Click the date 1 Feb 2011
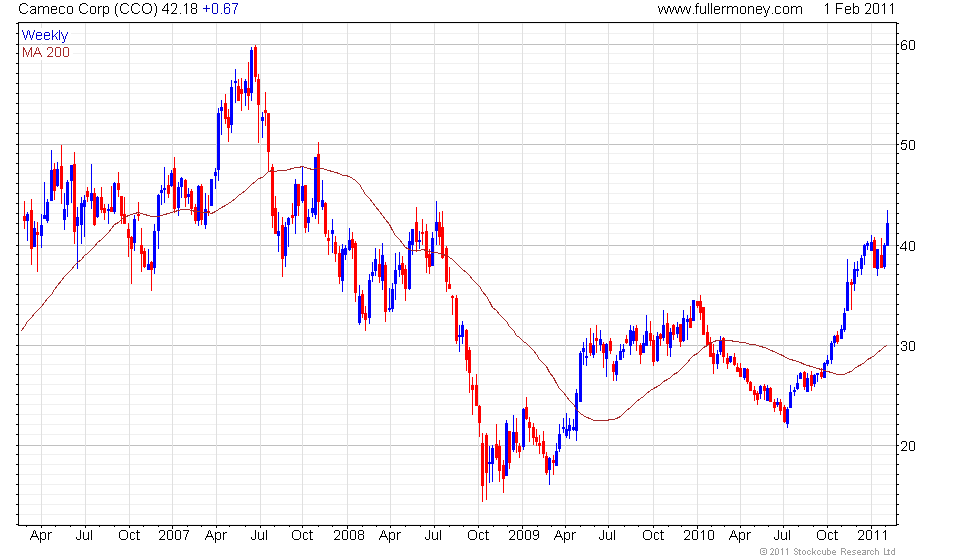 click(x=859, y=9)
